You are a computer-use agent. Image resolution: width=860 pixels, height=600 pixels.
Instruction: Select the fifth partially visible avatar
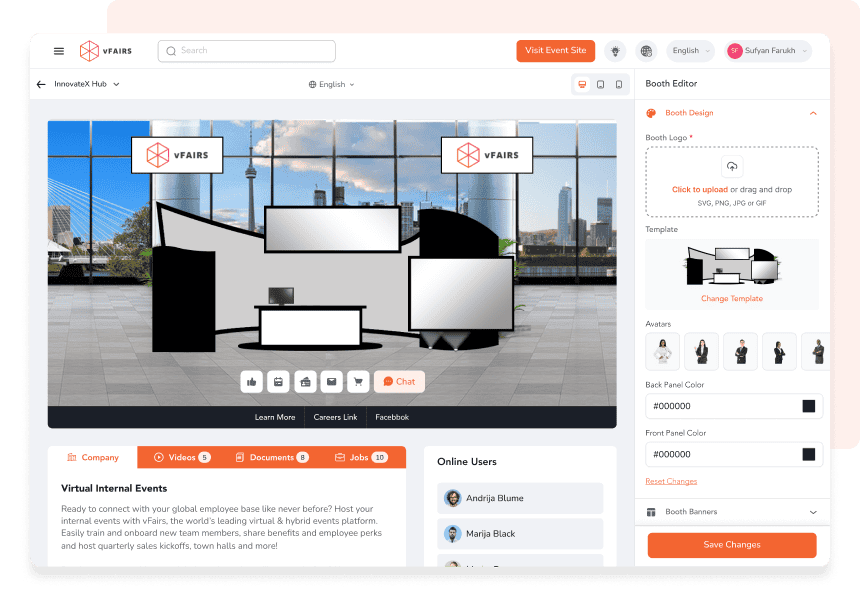(x=816, y=352)
